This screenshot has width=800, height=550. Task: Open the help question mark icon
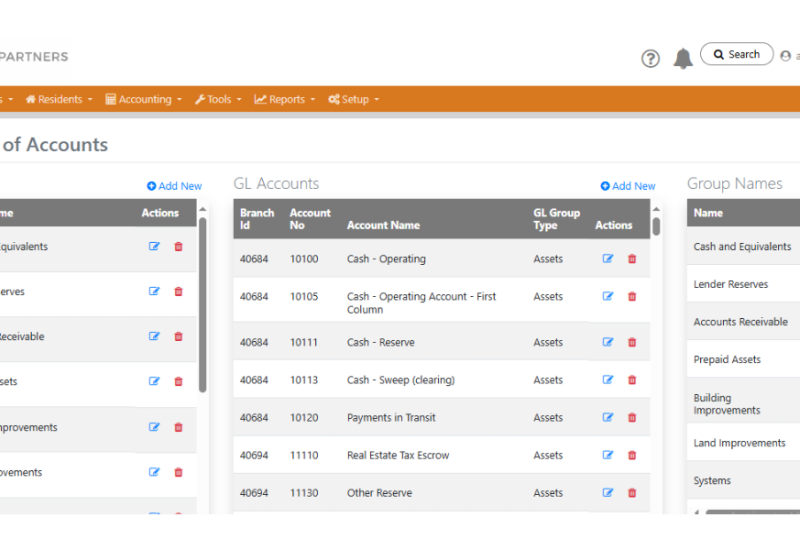[x=650, y=59]
